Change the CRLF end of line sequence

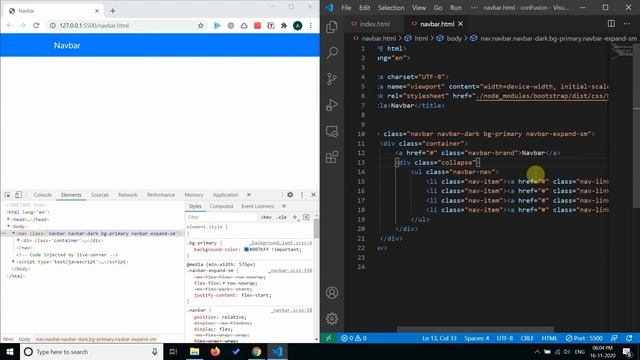[x=527, y=338]
